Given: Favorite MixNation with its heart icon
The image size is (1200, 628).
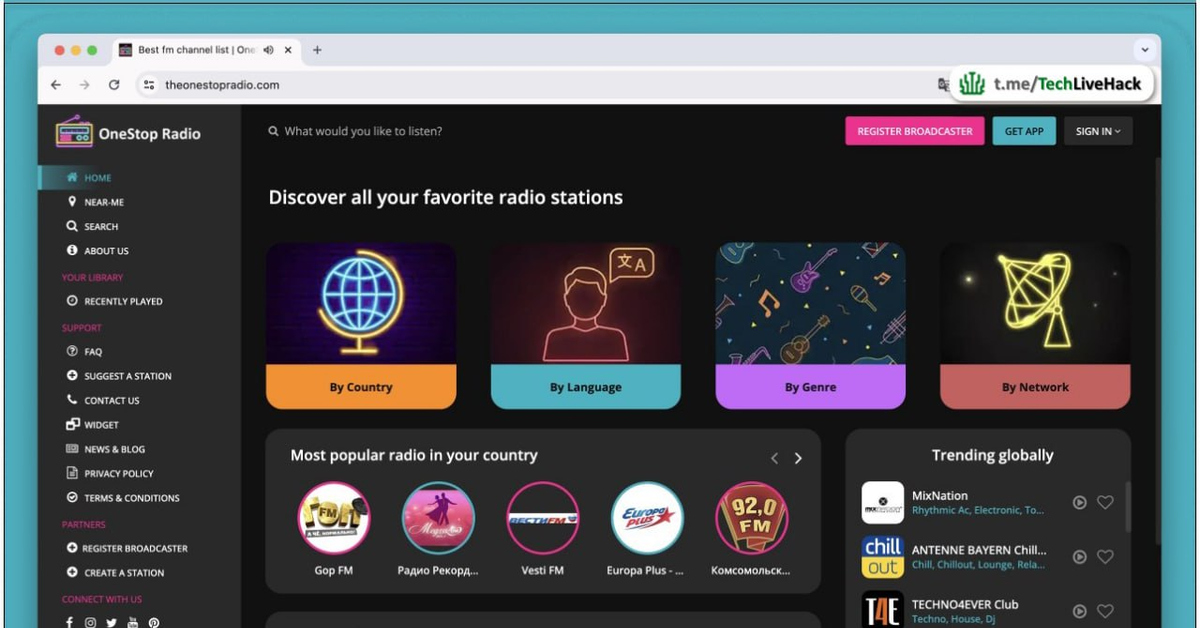Looking at the screenshot, I should 1105,503.
